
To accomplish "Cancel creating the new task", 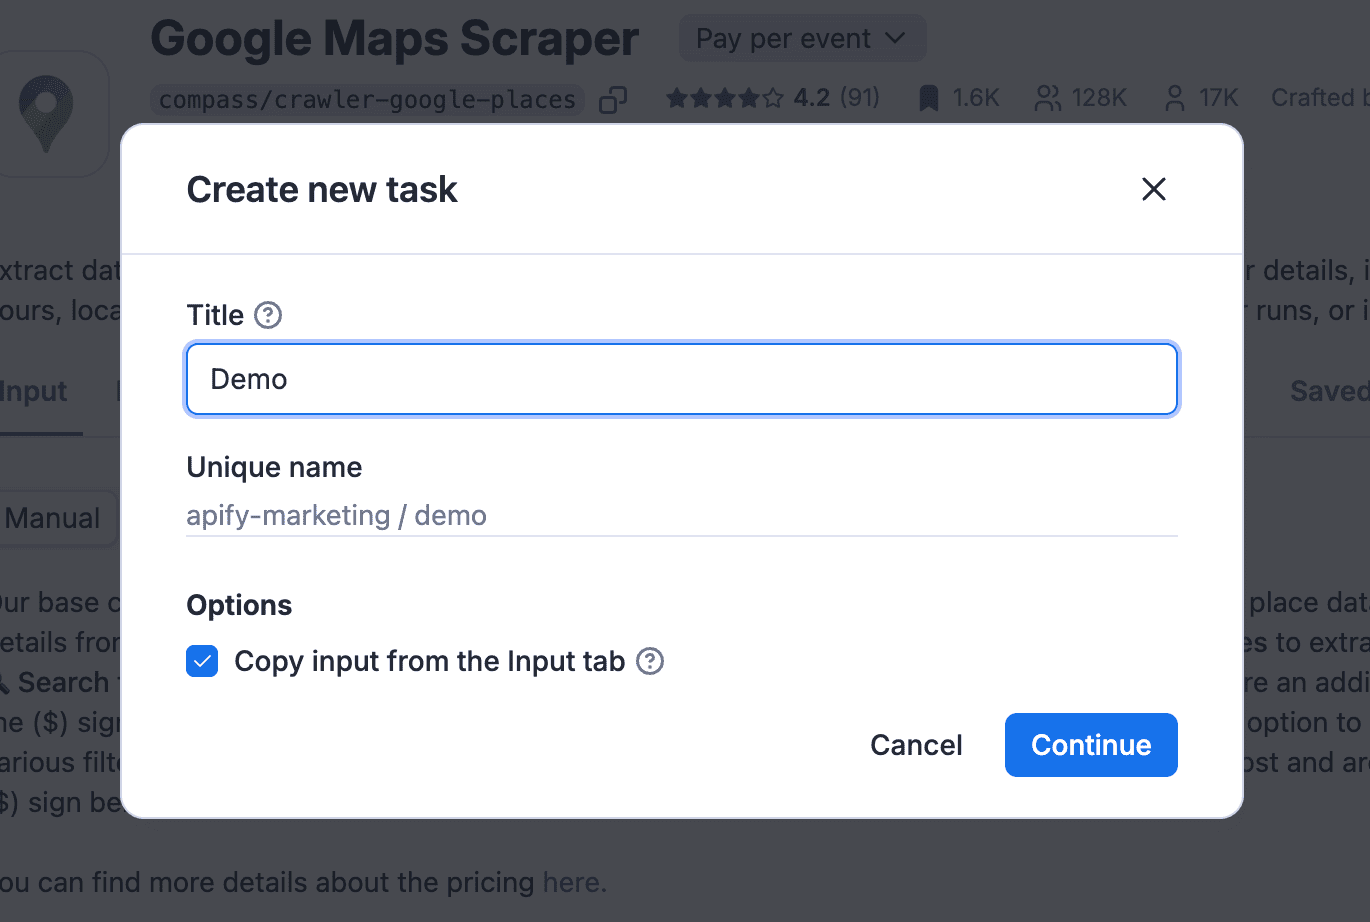I will tap(916, 745).
